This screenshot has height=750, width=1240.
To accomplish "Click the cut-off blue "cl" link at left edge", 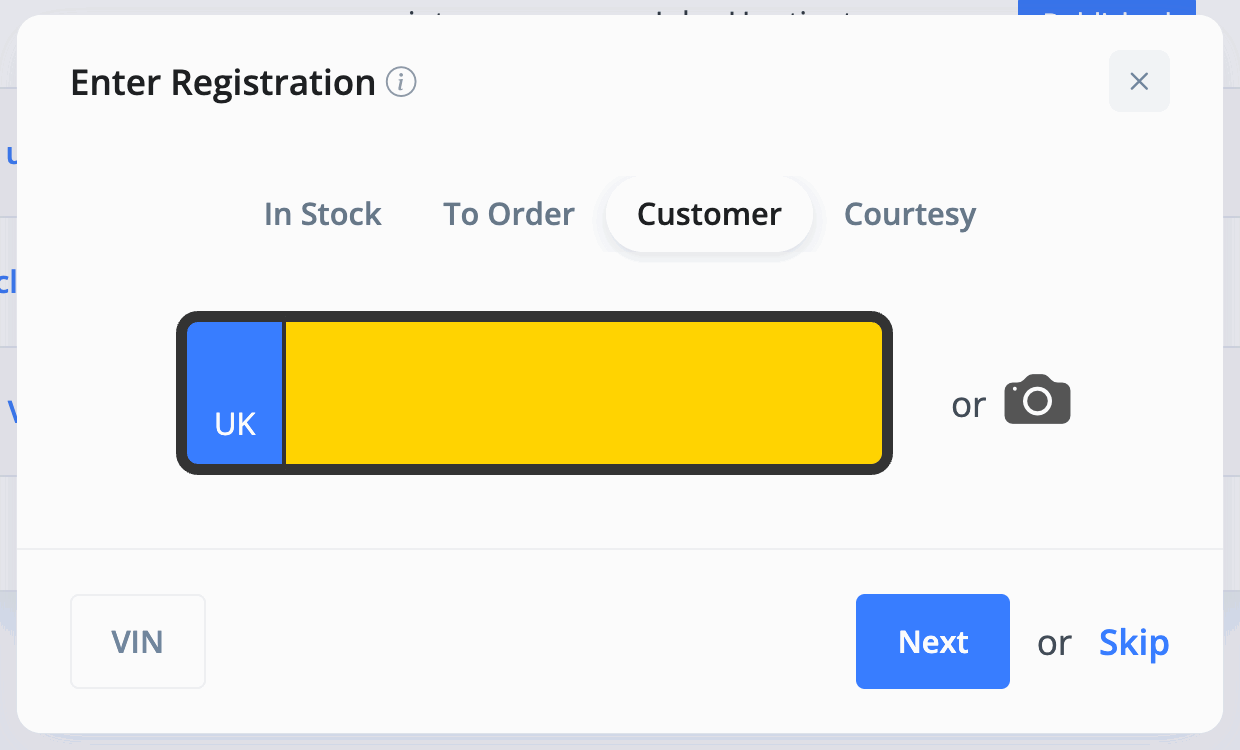I will (x=8, y=281).
